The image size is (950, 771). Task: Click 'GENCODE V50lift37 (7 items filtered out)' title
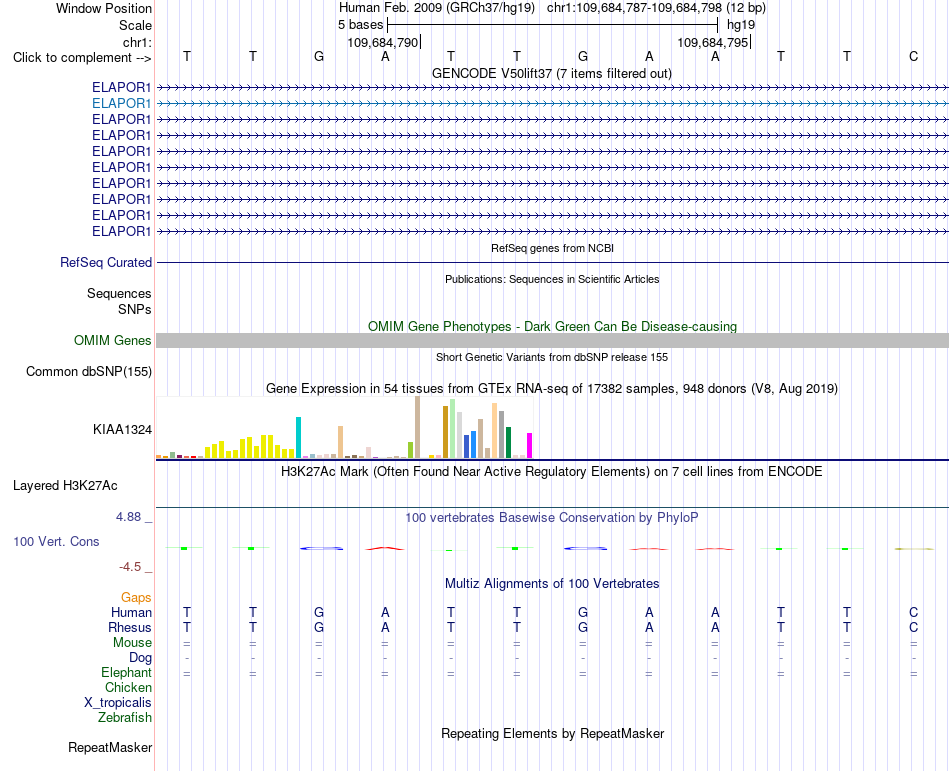point(552,73)
